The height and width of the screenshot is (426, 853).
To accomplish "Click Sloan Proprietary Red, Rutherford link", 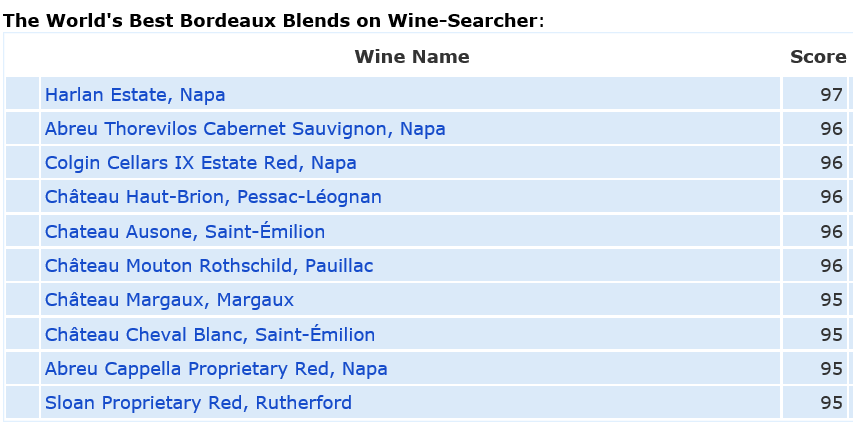I will [x=198, y=403].
